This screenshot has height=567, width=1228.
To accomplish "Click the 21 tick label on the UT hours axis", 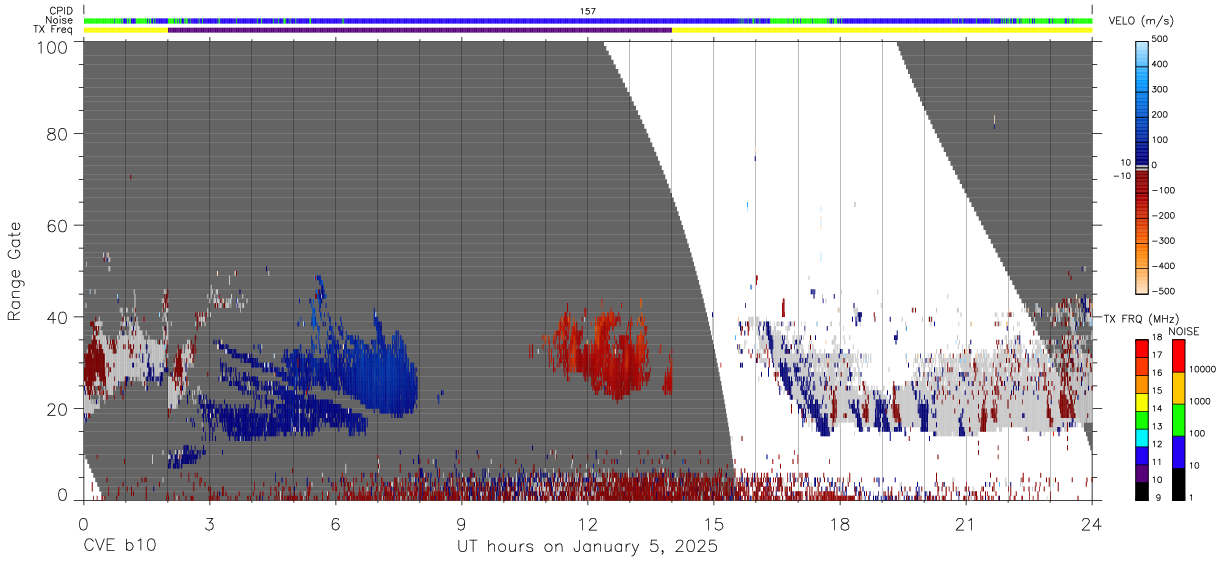I will click(966, 524).
